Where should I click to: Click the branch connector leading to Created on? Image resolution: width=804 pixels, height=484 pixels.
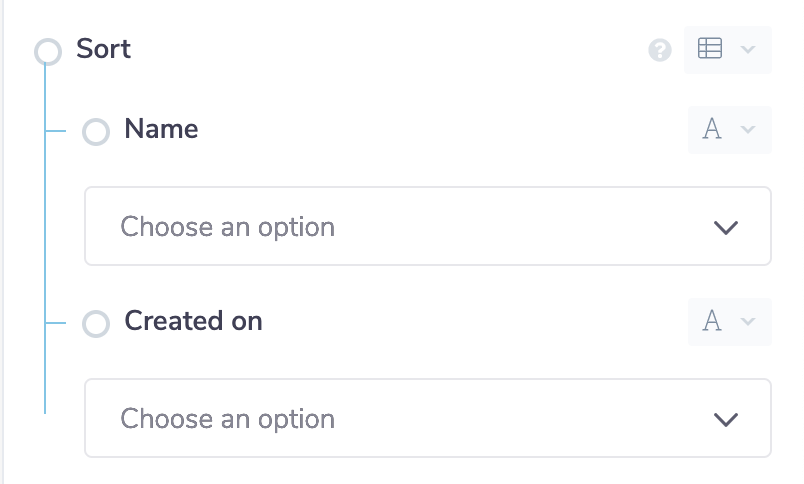58,323
